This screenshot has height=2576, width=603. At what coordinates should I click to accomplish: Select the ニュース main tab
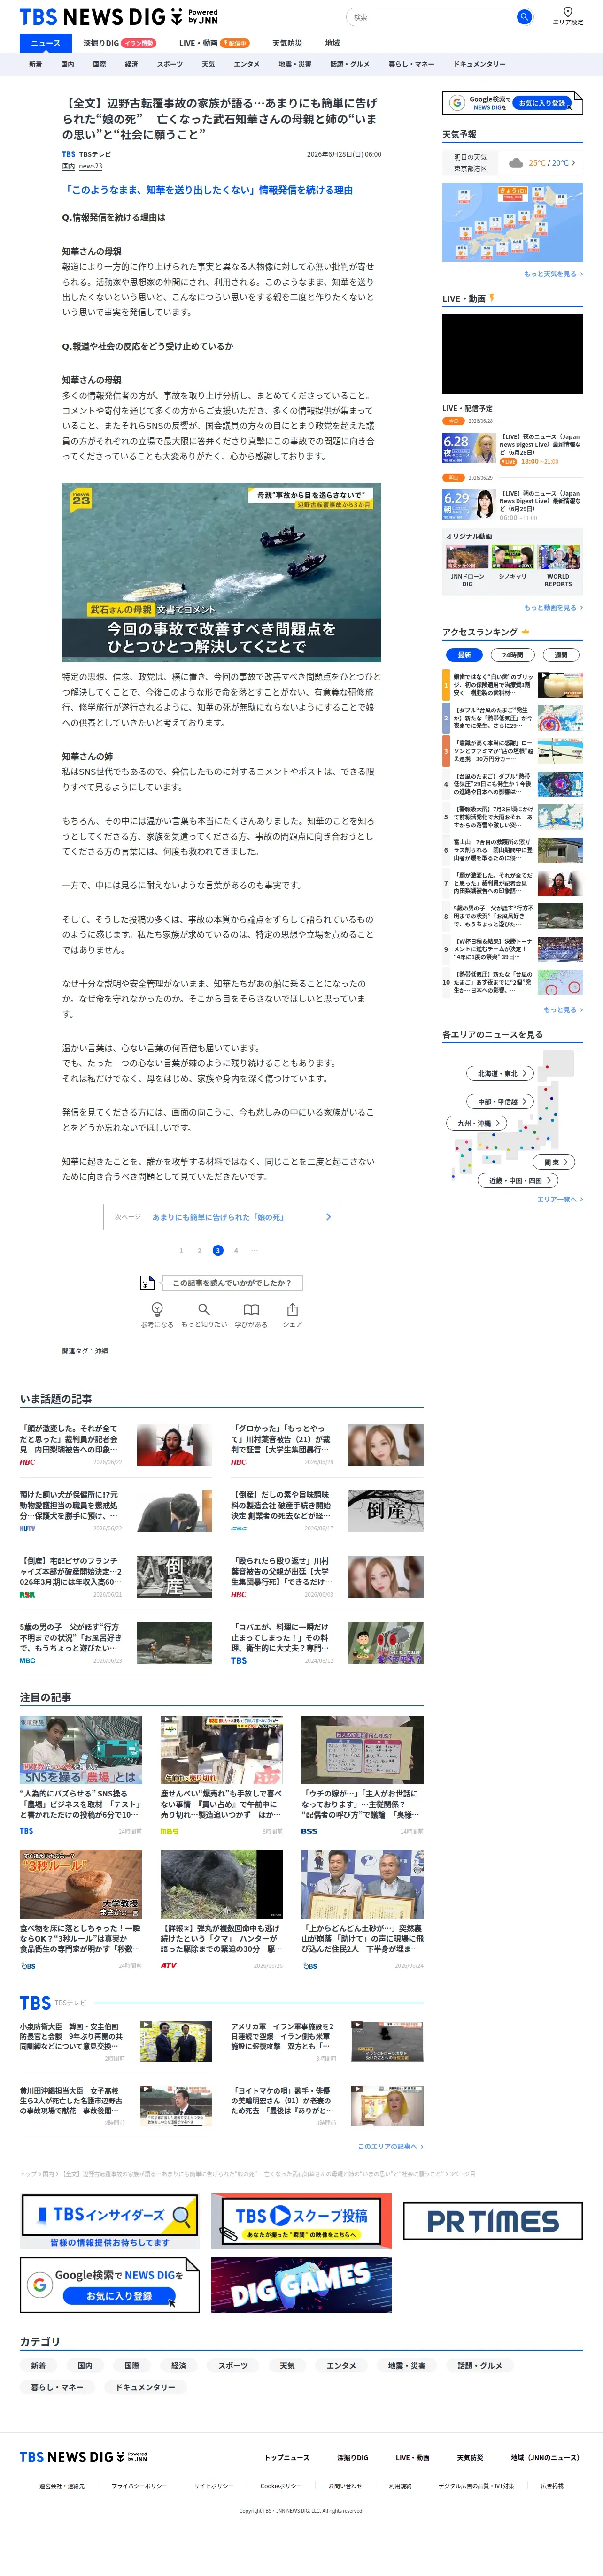[45, 43]
